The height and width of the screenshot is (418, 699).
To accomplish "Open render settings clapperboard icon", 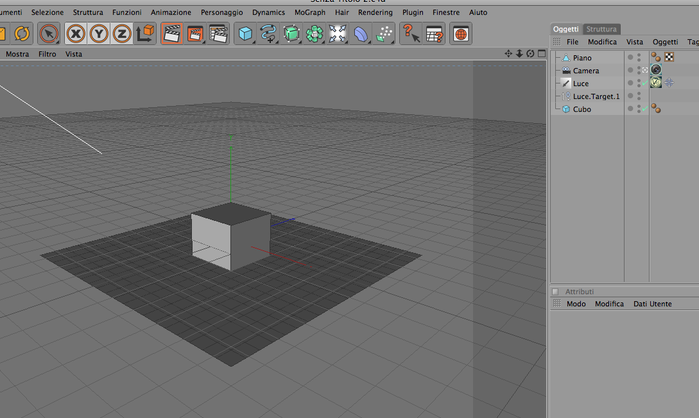I will 218,33.
